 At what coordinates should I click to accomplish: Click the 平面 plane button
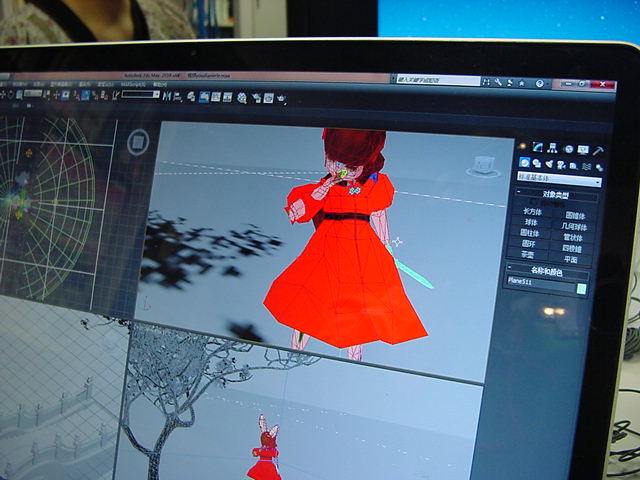(571, 260)
